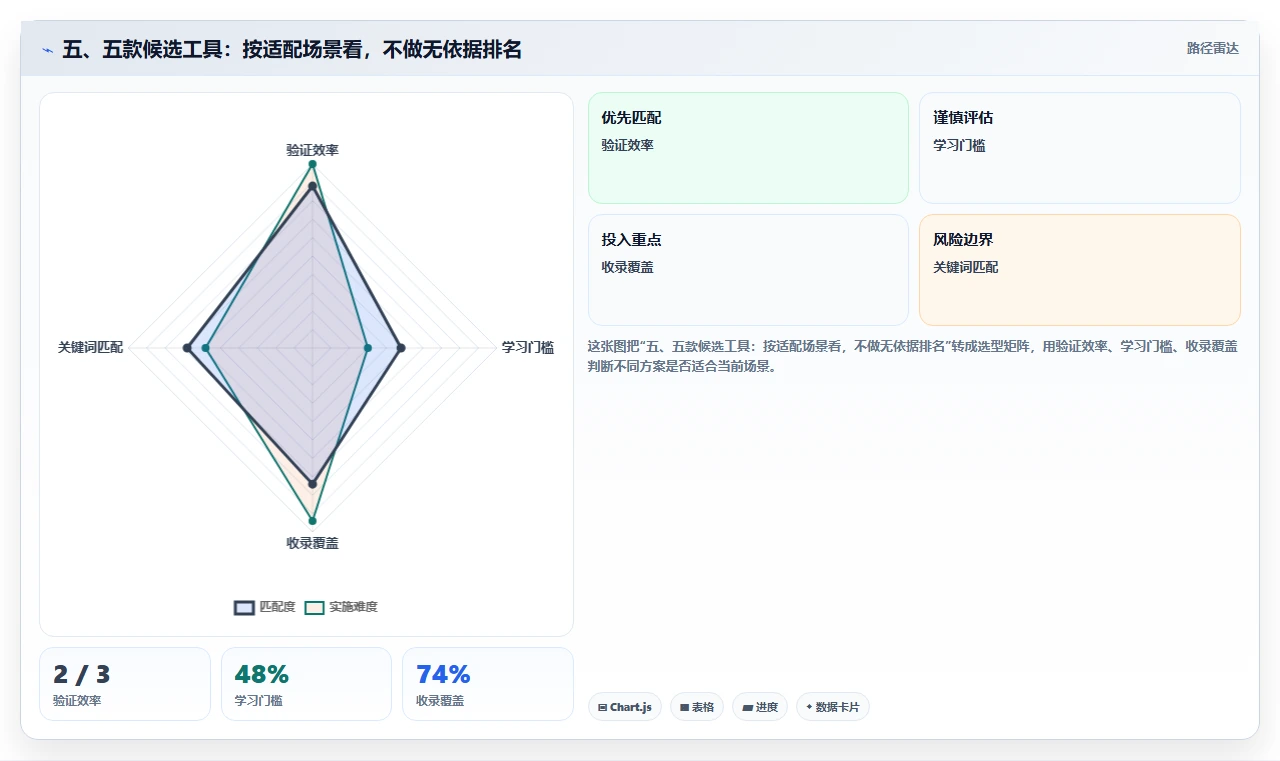
Task: Click the 收录覆盖 radar axis label
Action: coord(312,543)
